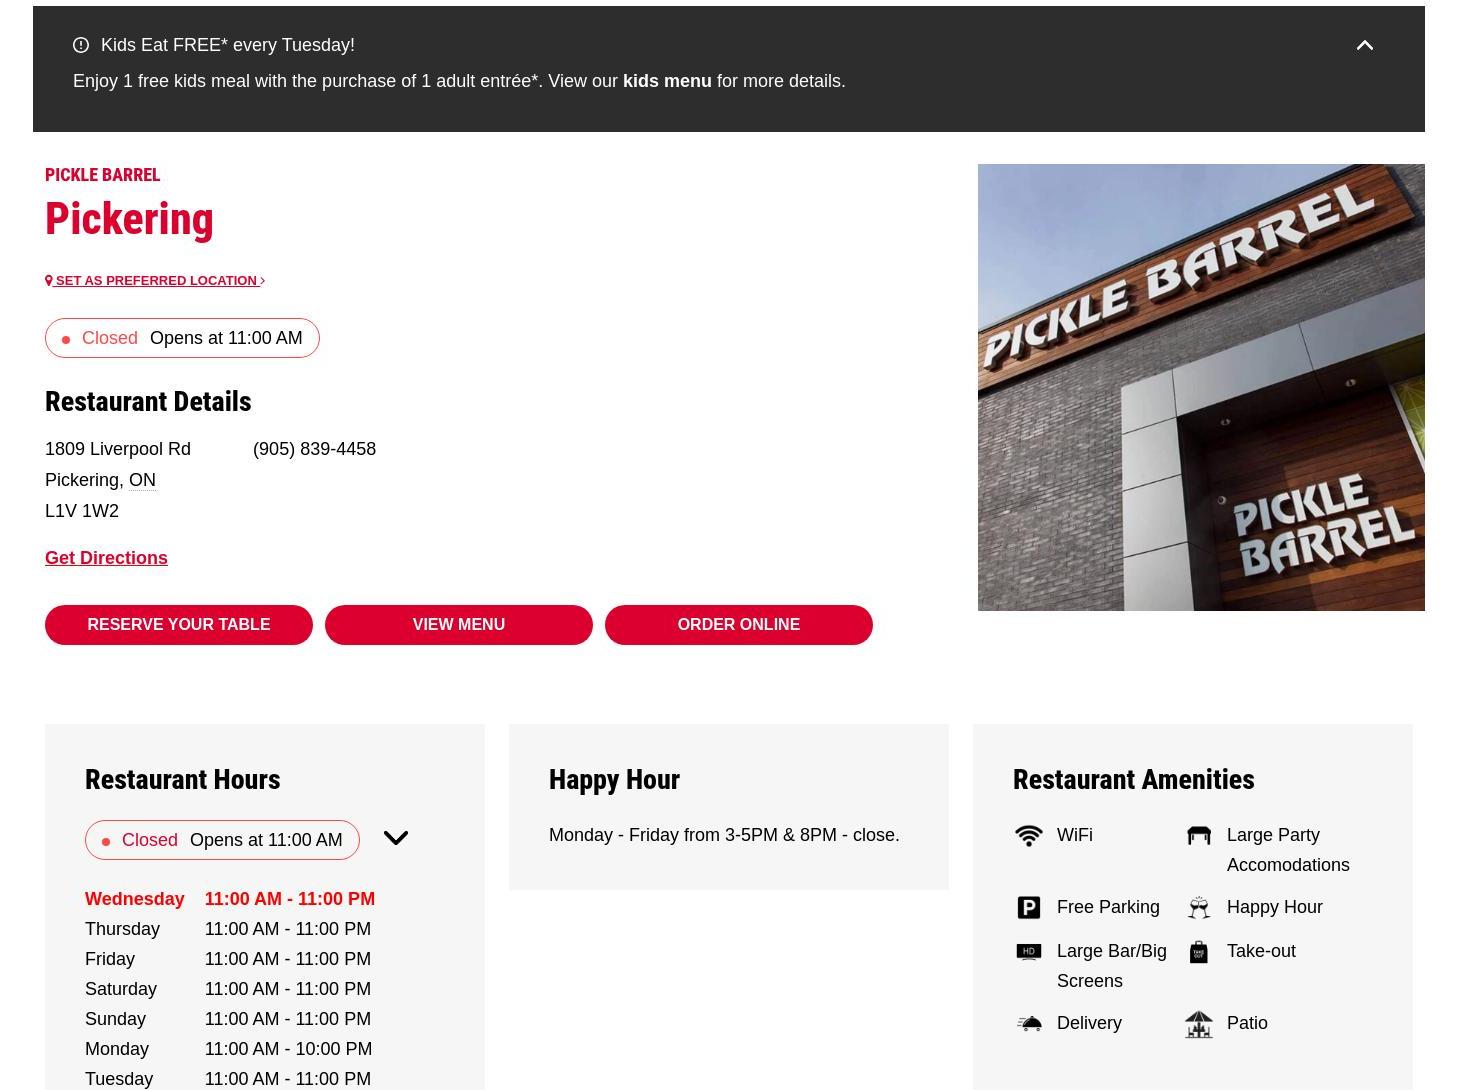Click the PICKLE BARREL brand label above Pickering
This screenshot has width=1458, height=1090.
(102, 175)
